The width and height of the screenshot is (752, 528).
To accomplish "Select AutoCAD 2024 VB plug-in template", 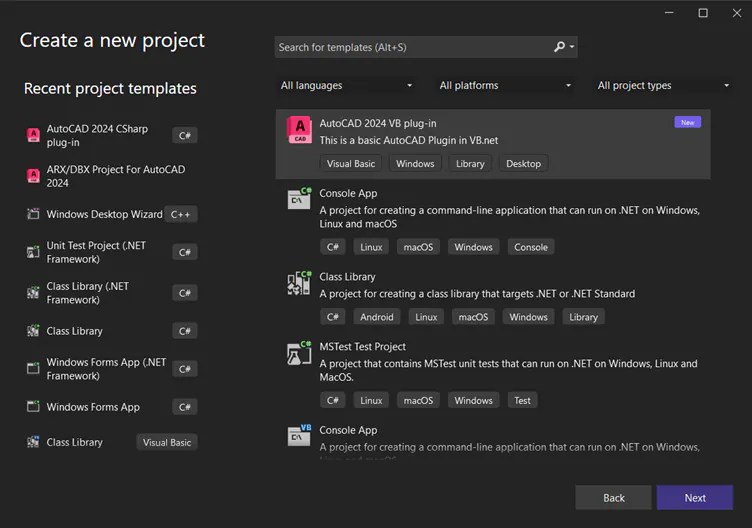I will coord(493,144).
